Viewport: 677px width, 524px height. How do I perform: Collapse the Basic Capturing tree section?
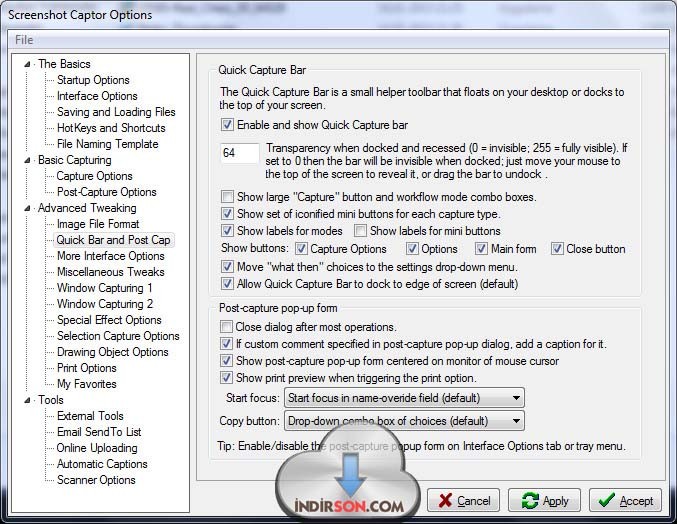pyautogui.click(x=27, y=161)
